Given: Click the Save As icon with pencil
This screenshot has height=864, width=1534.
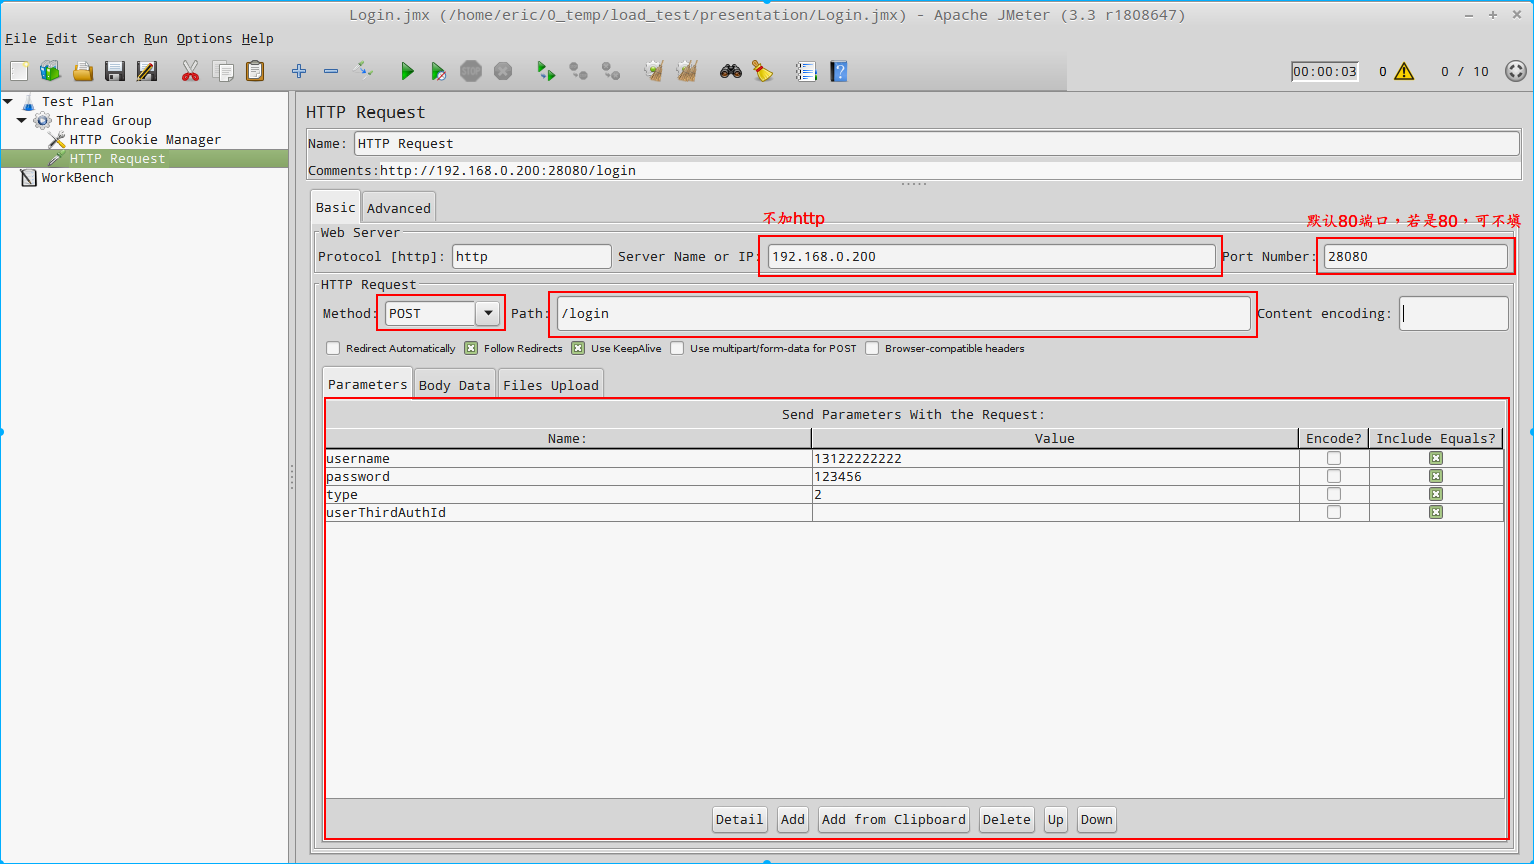Looking at the screenshot, I should pyautogui.click(x=147, y=71).
